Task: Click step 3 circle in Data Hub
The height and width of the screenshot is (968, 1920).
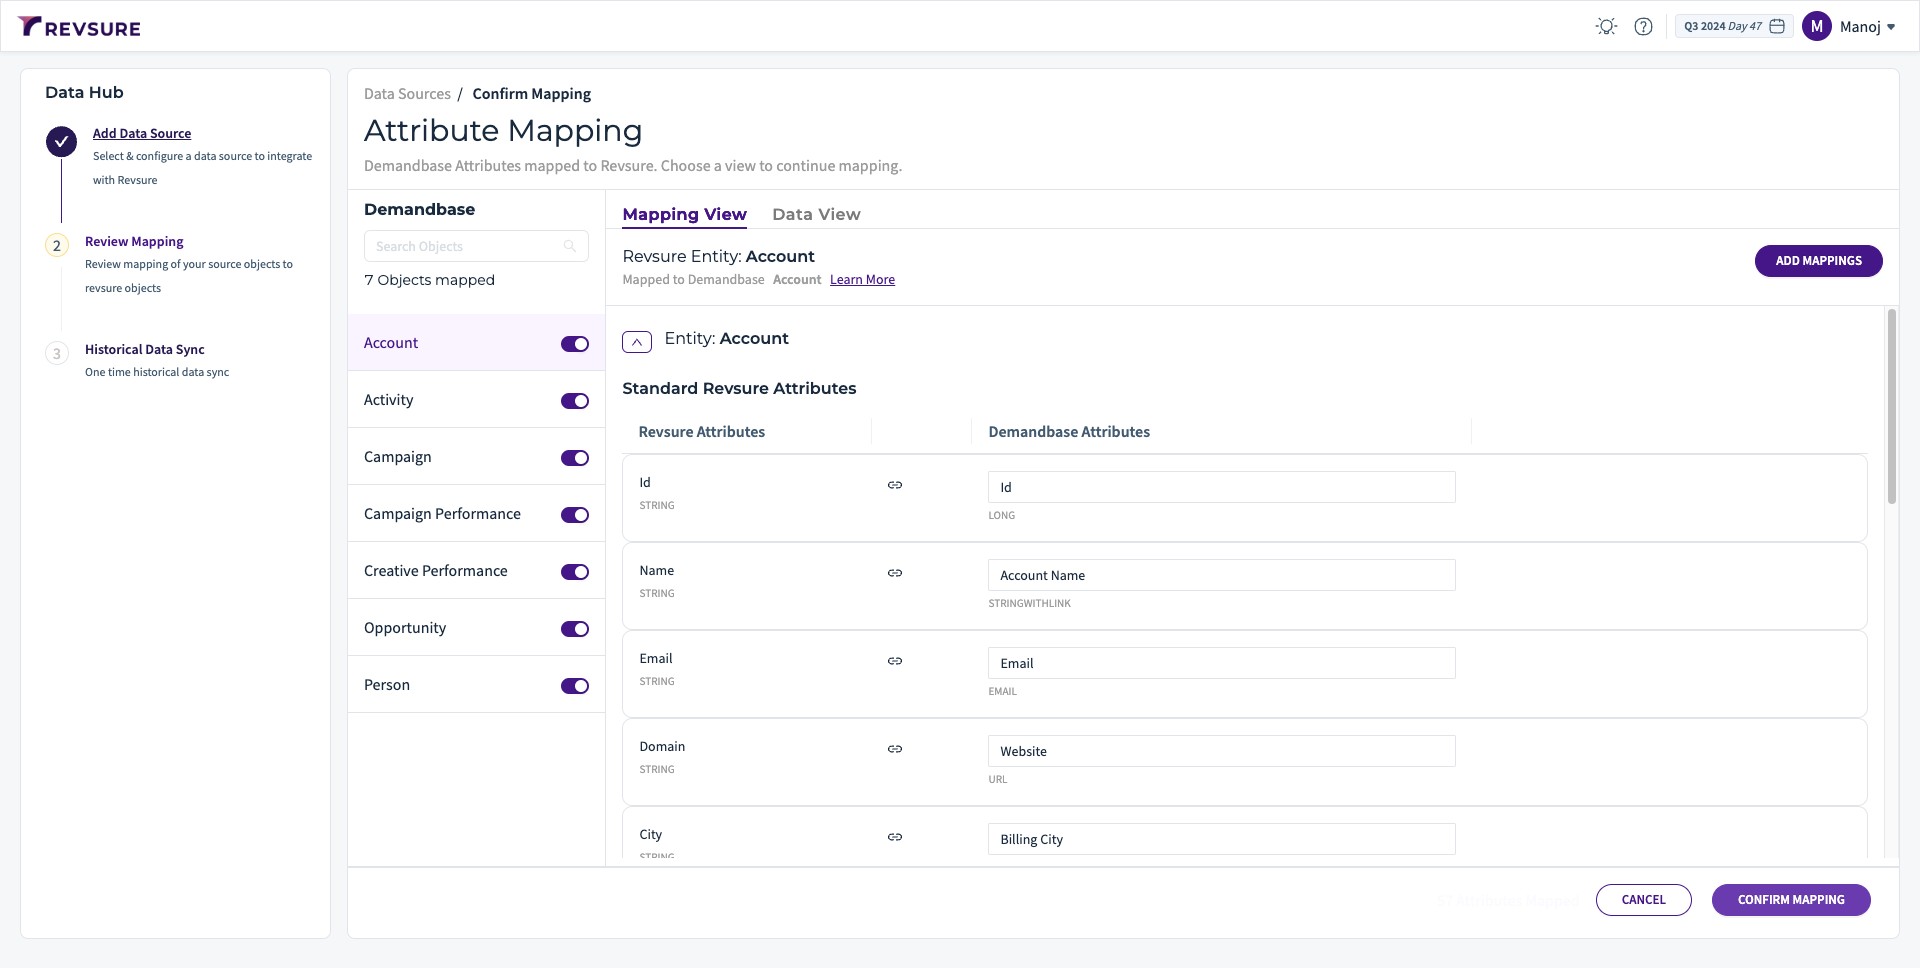Action: (57, 354)
